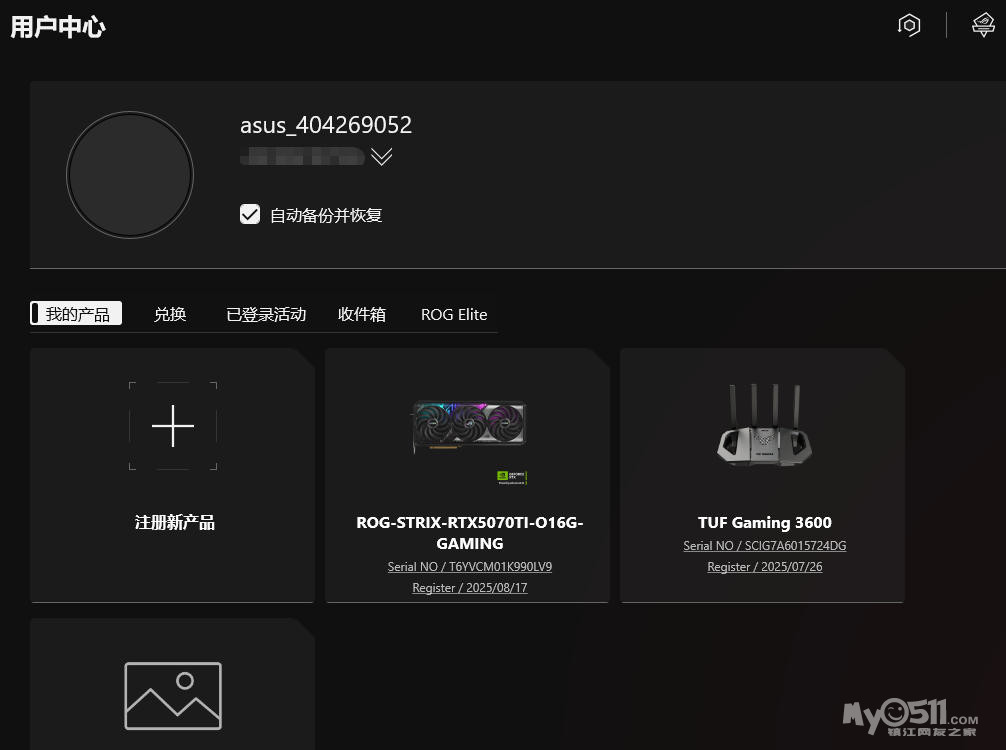Click the 注册新产品 label
The height and width of the screenshot is (750, 1006).
[x=174, y=523]
